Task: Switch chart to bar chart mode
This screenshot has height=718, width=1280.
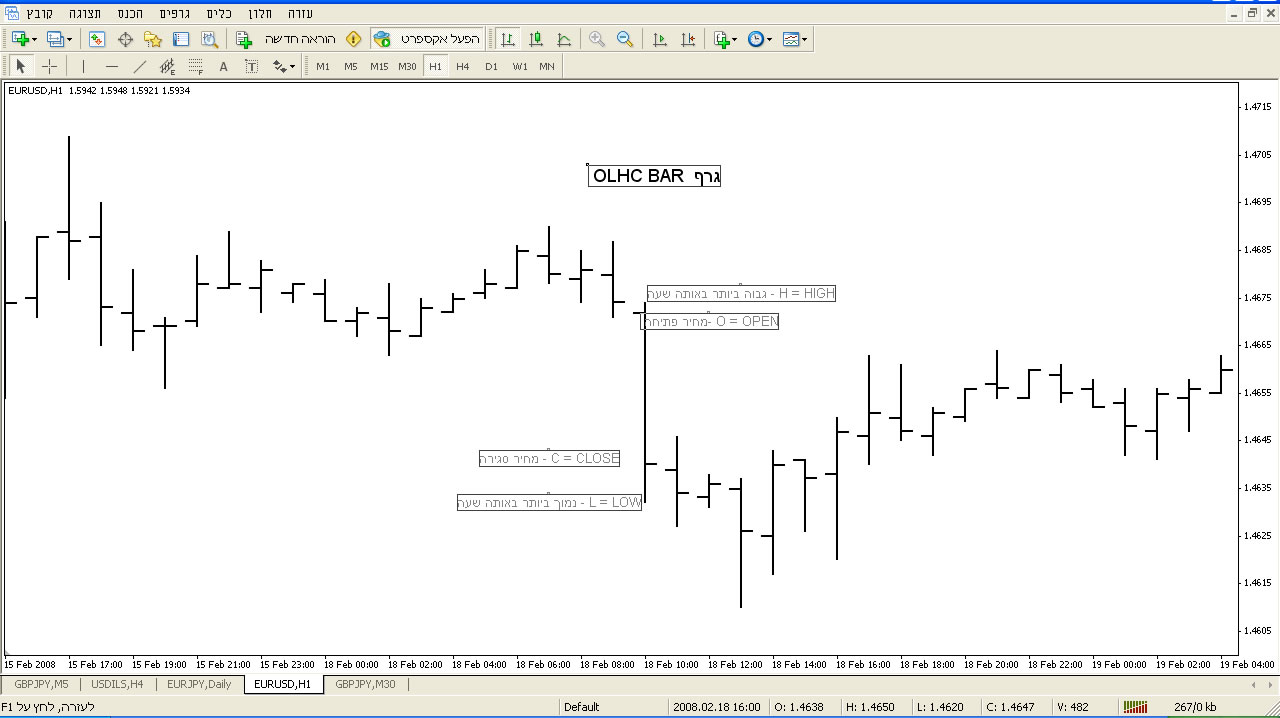Action: point(508,39)
